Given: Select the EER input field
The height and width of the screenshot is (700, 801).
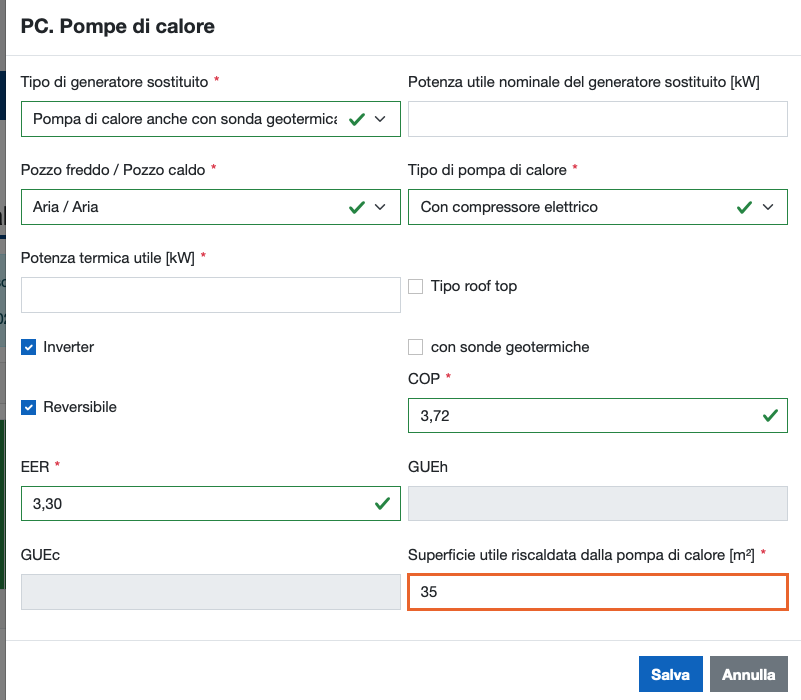Looking at the screenshot, I should coord(190,504).
